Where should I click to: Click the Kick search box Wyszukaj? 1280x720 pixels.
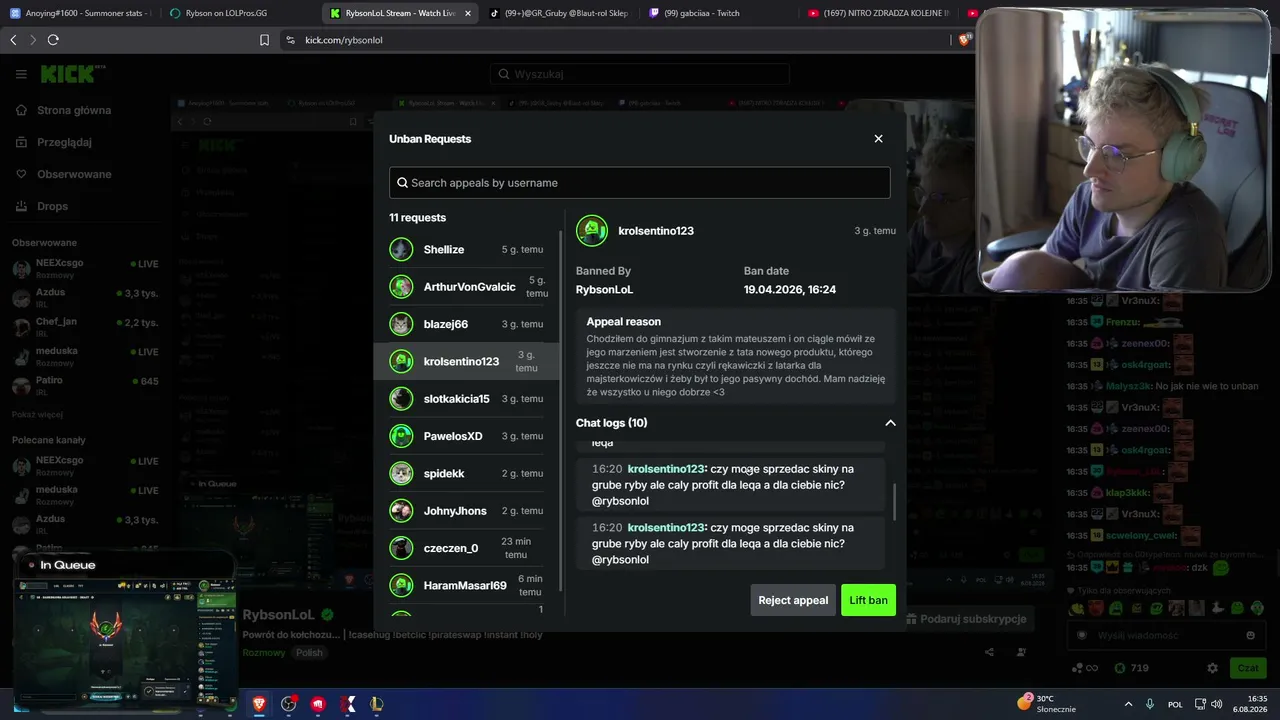click(x=640, y=74)
